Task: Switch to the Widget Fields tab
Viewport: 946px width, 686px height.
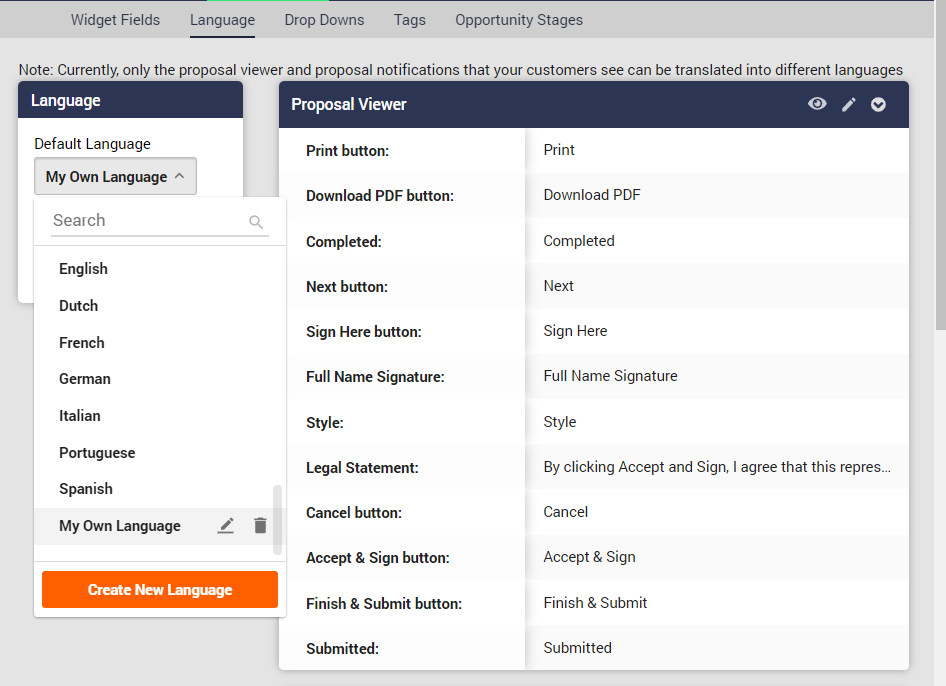Action: coord(115,20)
